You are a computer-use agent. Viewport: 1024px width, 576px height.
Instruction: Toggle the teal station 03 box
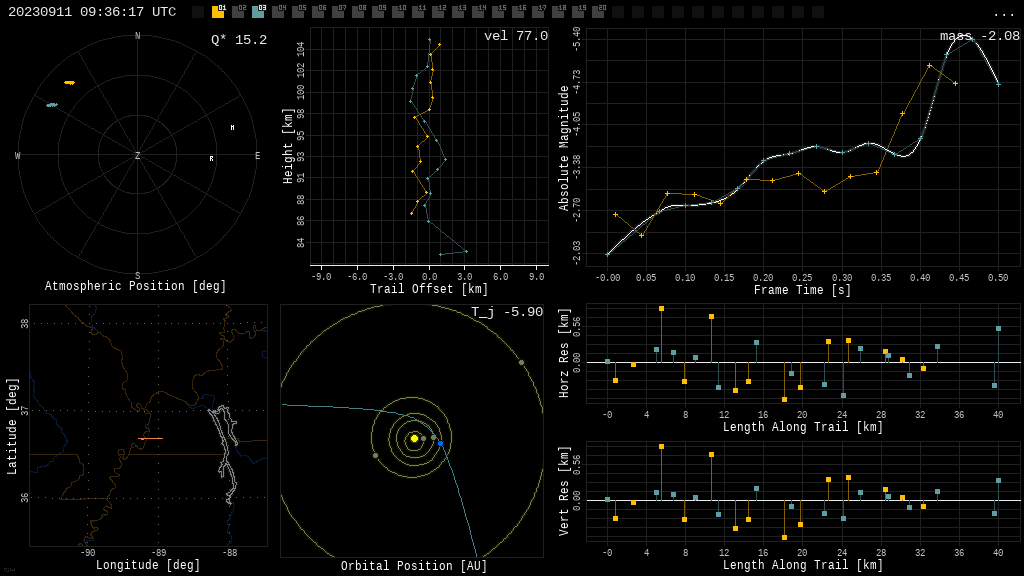pos(258,12)
